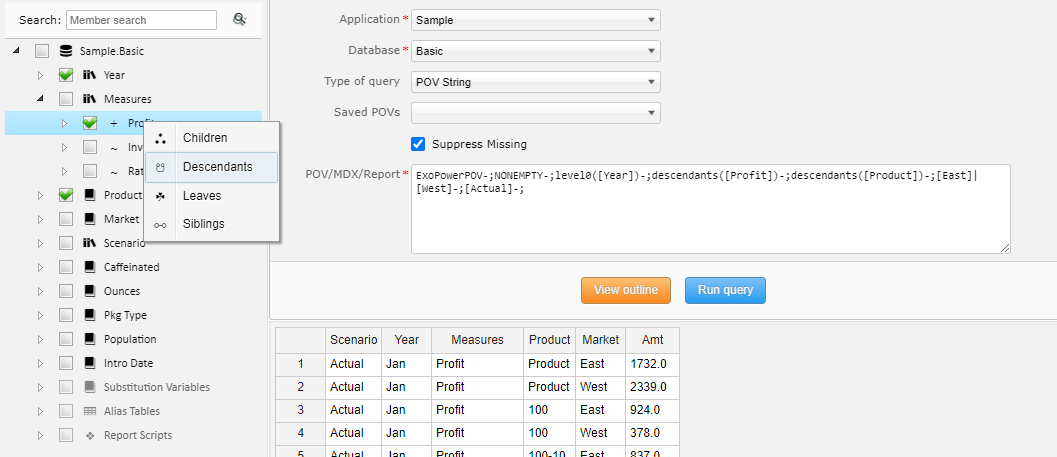
Task: Expand the Substitution Variables node
Action: coord(40,387)
